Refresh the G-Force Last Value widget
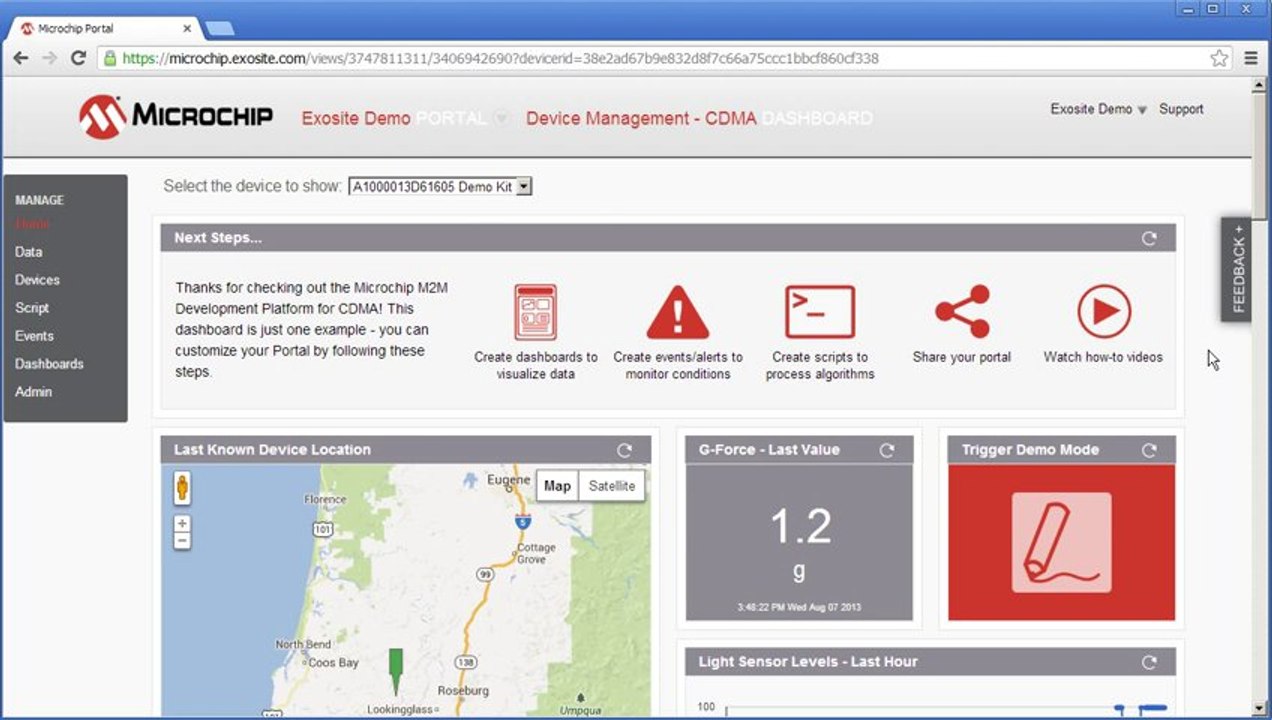The image size is (1272, 720). pyautogui.click(x=887, y=450)
